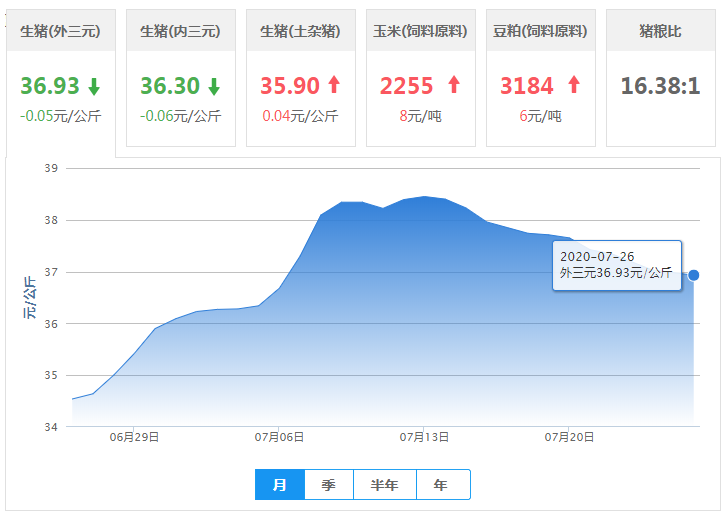This screenshot has width=725, height=516.
Task: Click the 36.93 price value
Action: pos(47,86)
